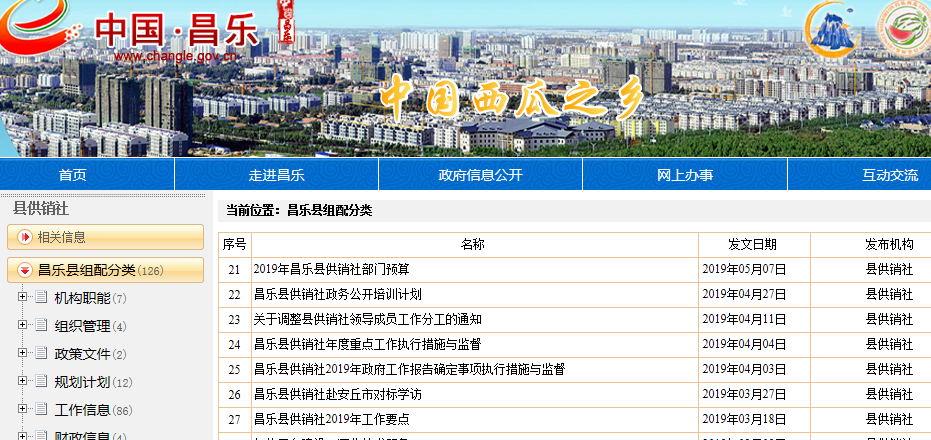
Task: Expand the 组织管理 tree node
Action: click(22, 326)
